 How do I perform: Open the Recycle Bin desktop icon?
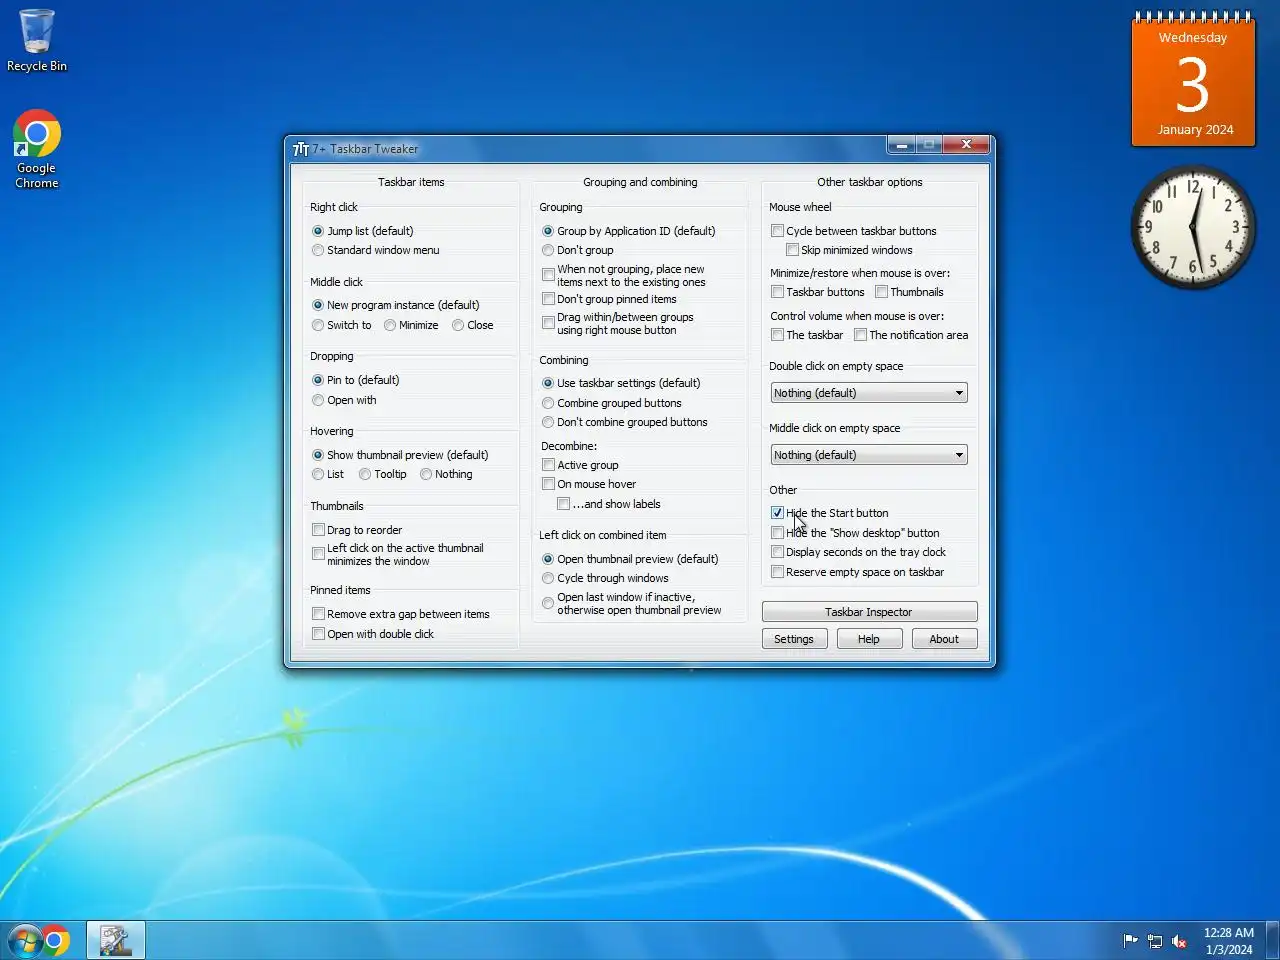click(37, 40)
